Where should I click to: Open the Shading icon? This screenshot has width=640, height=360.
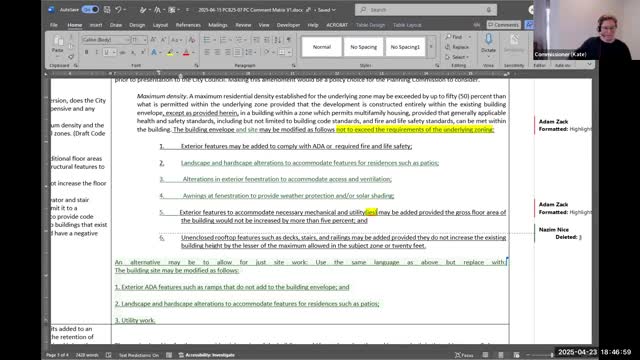[x=266, y=52]
